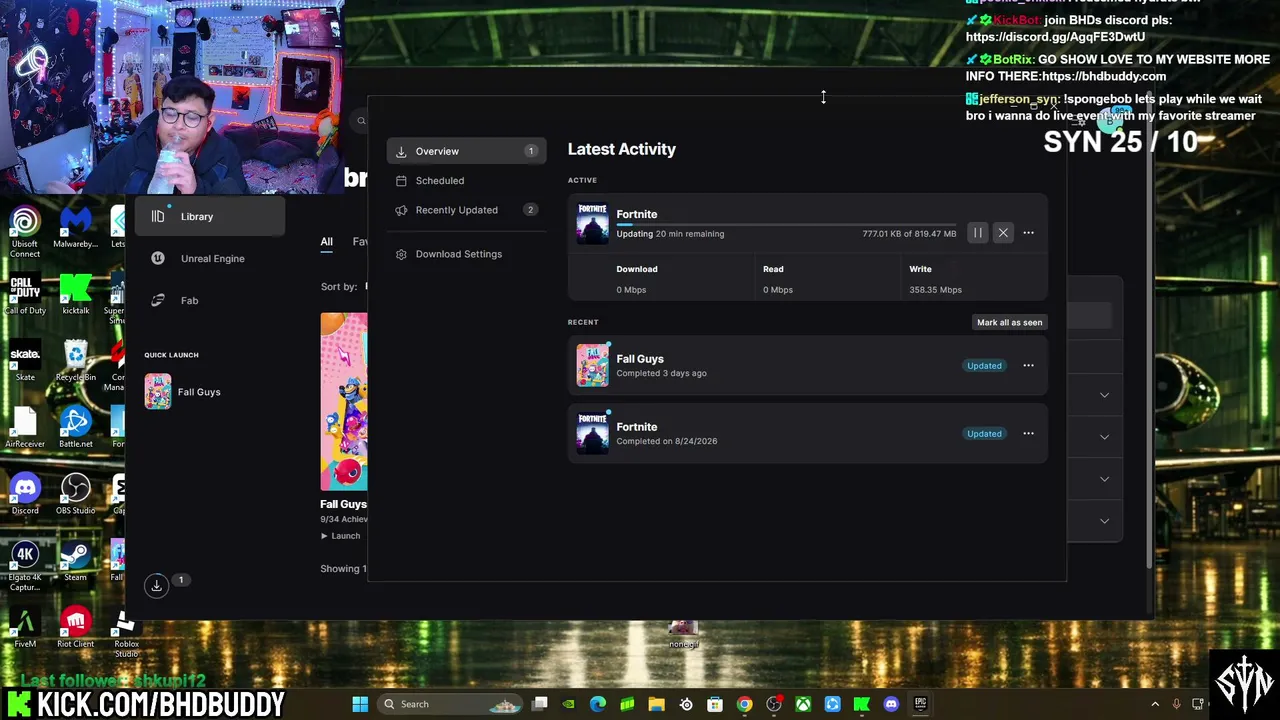The image size is (1280, 720).
Task: Open the Xbox app from the taskbar
Action: coord(803,704)
